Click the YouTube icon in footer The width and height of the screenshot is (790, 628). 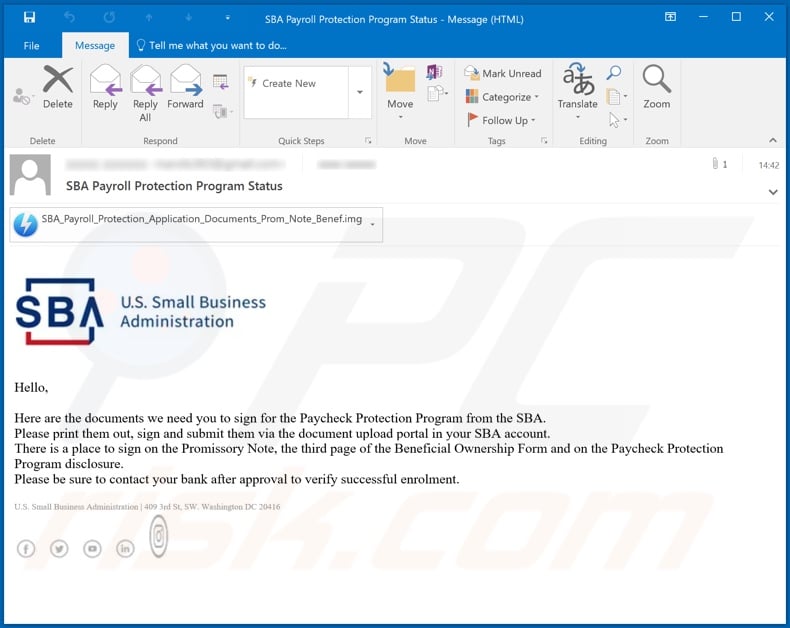coord(92,548)
